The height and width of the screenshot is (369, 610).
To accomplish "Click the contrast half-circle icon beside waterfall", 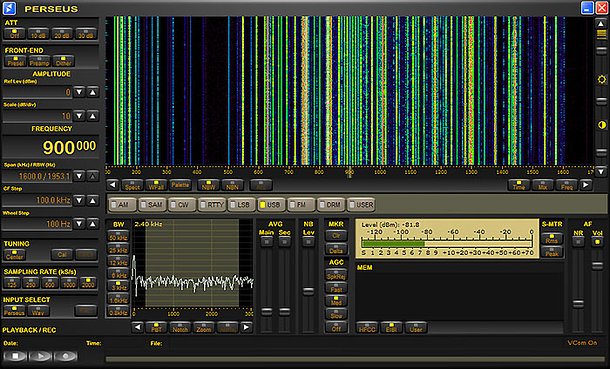I will (601, 125).
